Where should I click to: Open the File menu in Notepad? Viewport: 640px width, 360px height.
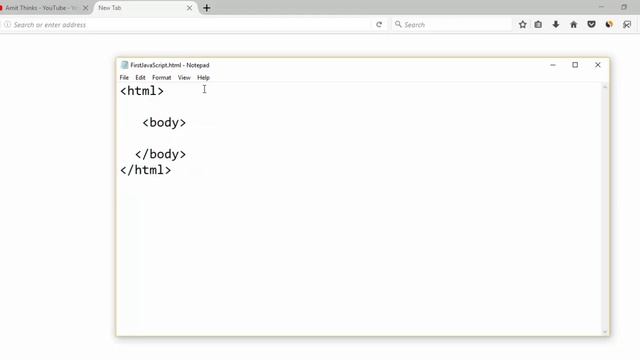pyautogui.click(x=124, y=78)
